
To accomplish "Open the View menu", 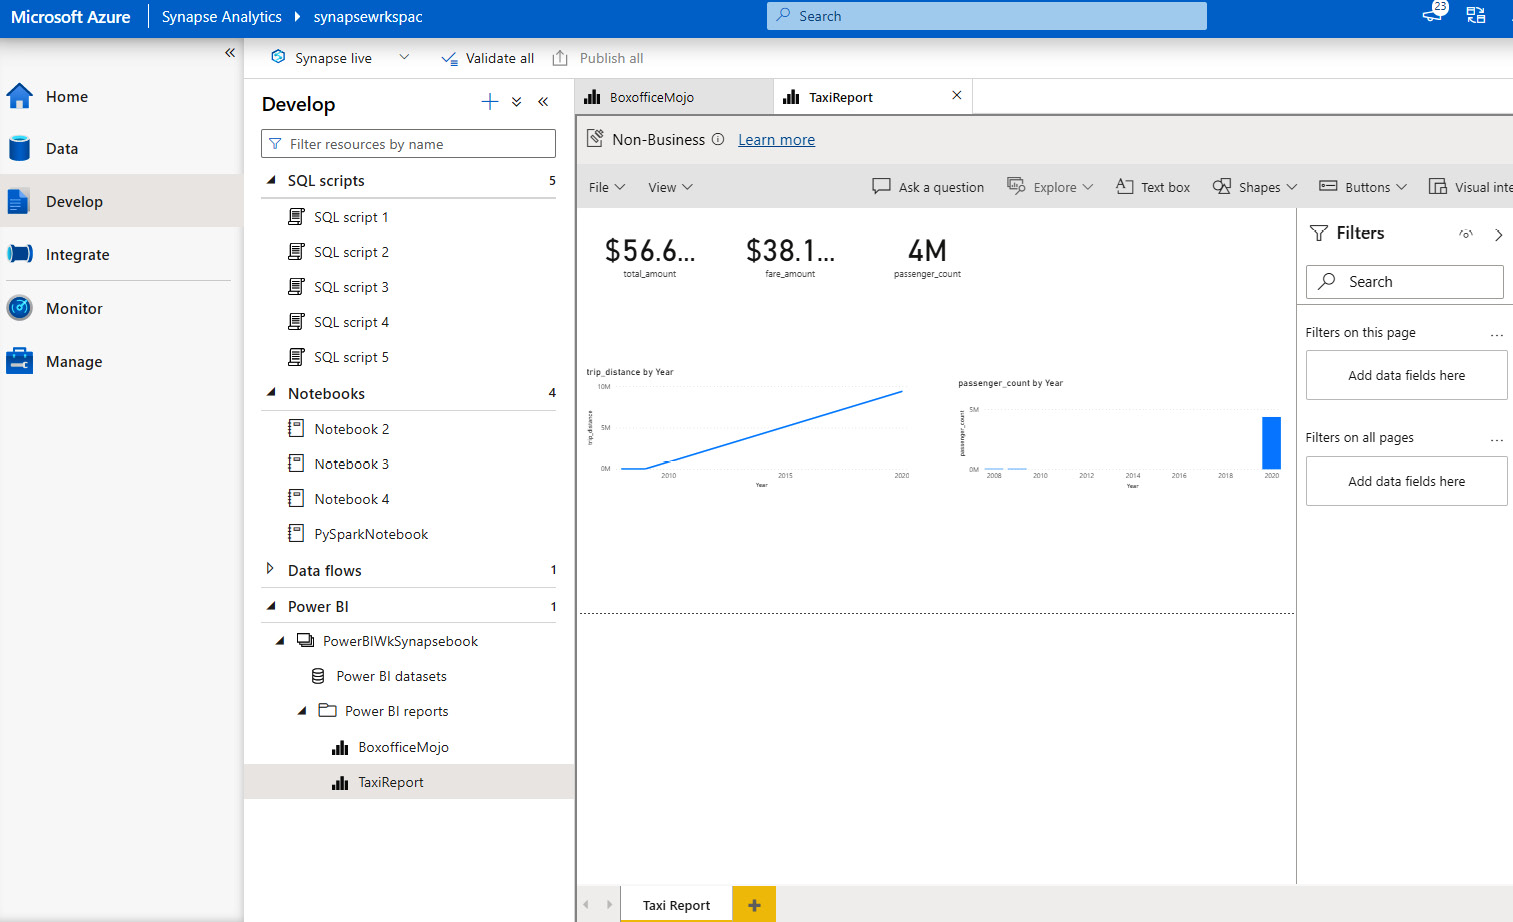I will pyautogui.click(x=670, y=187).
